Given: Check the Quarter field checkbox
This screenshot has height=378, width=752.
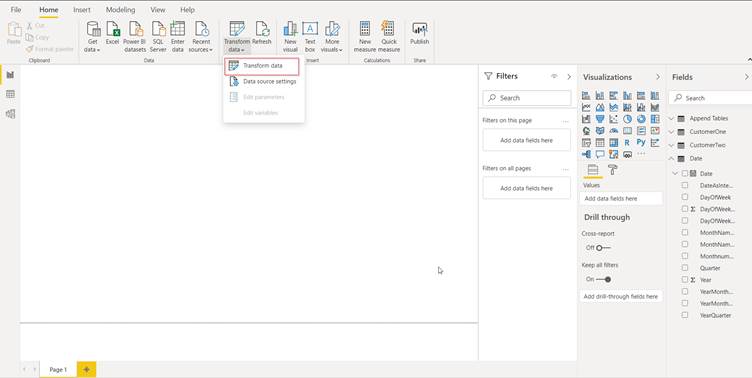Looking at the screenshot, I should pos(685,268).
